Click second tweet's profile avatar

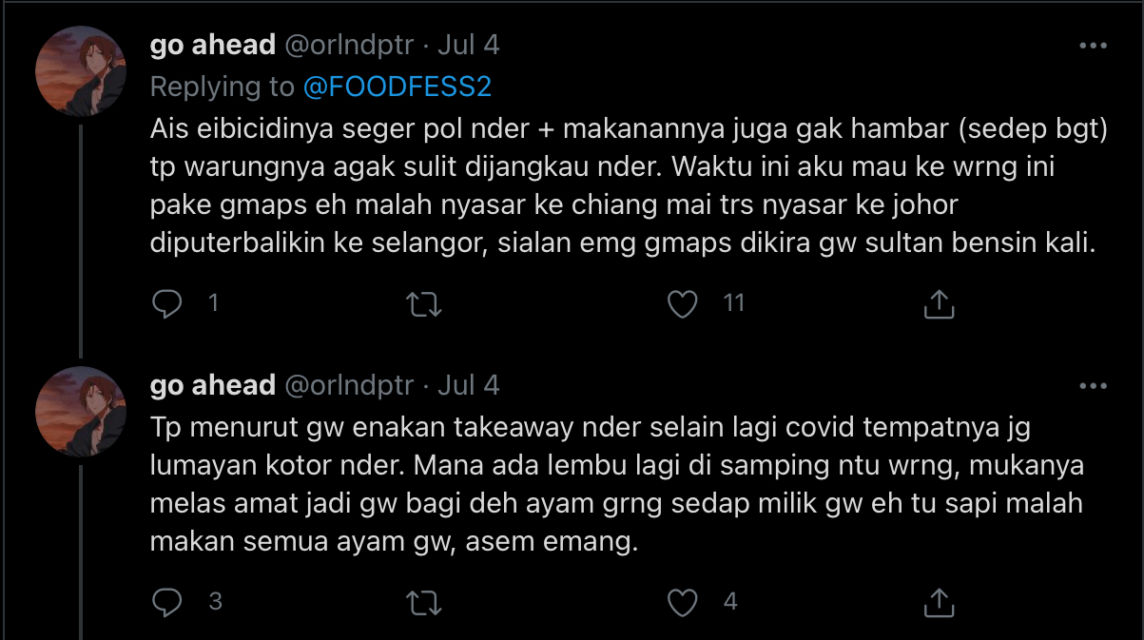pos(80,411)
